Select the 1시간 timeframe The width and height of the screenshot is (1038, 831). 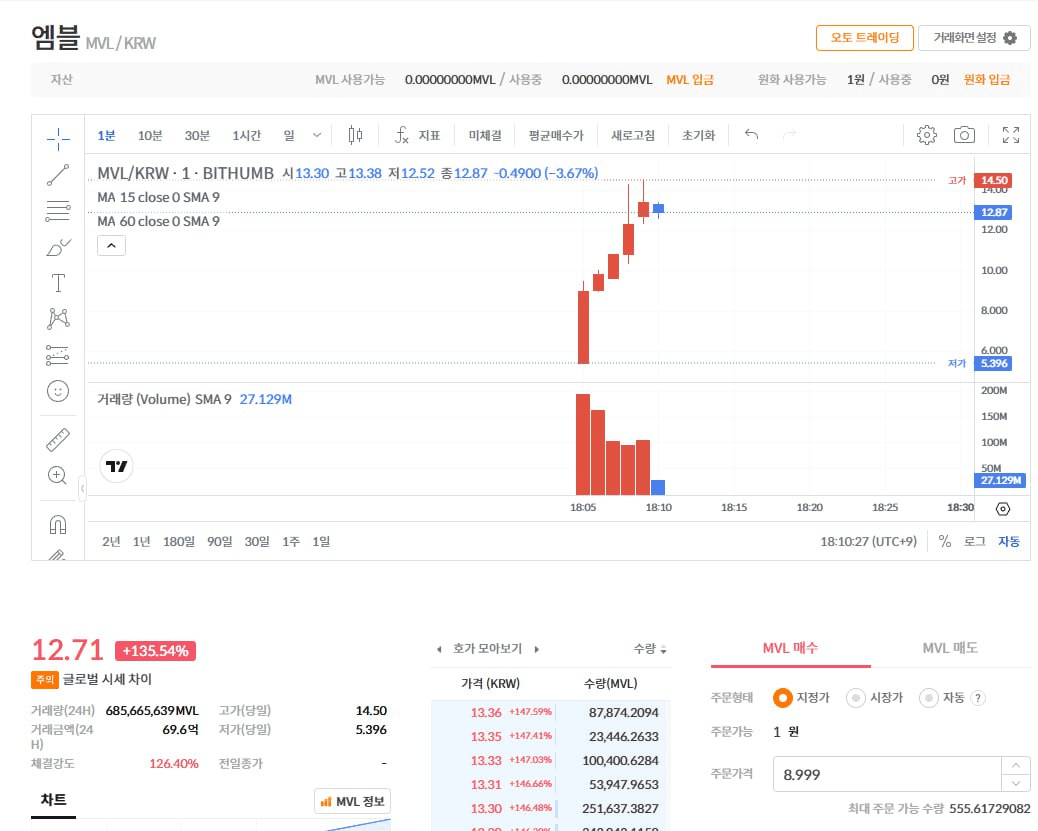point(246,135)
